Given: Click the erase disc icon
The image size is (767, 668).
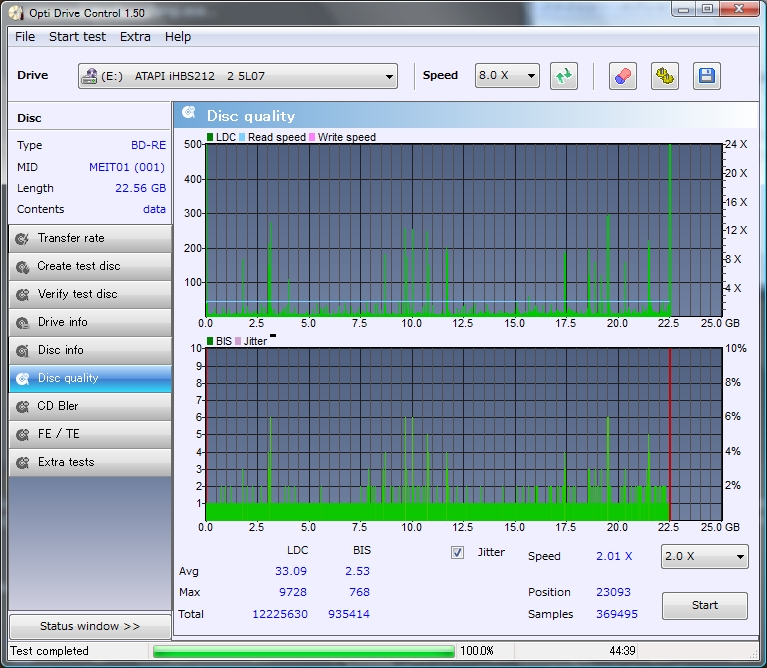Looking at the screenshot, I should [x=622, y=76].
